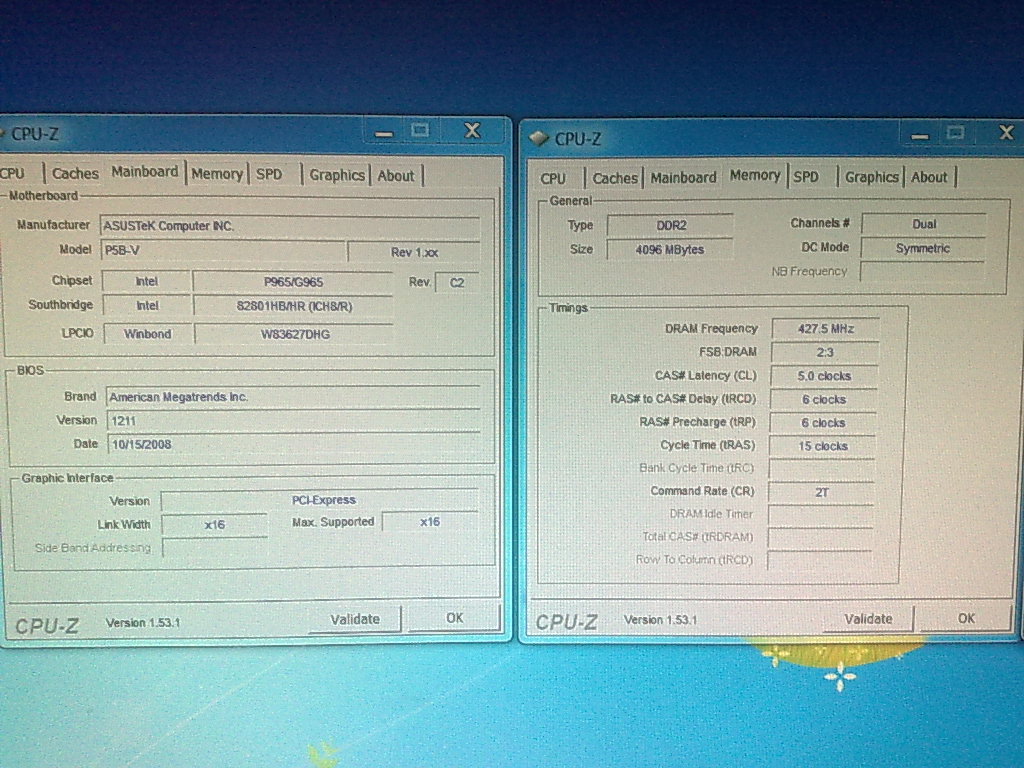
Task: Click the CAS# Latency value 5.0 clocks
Action: [824, 376]
